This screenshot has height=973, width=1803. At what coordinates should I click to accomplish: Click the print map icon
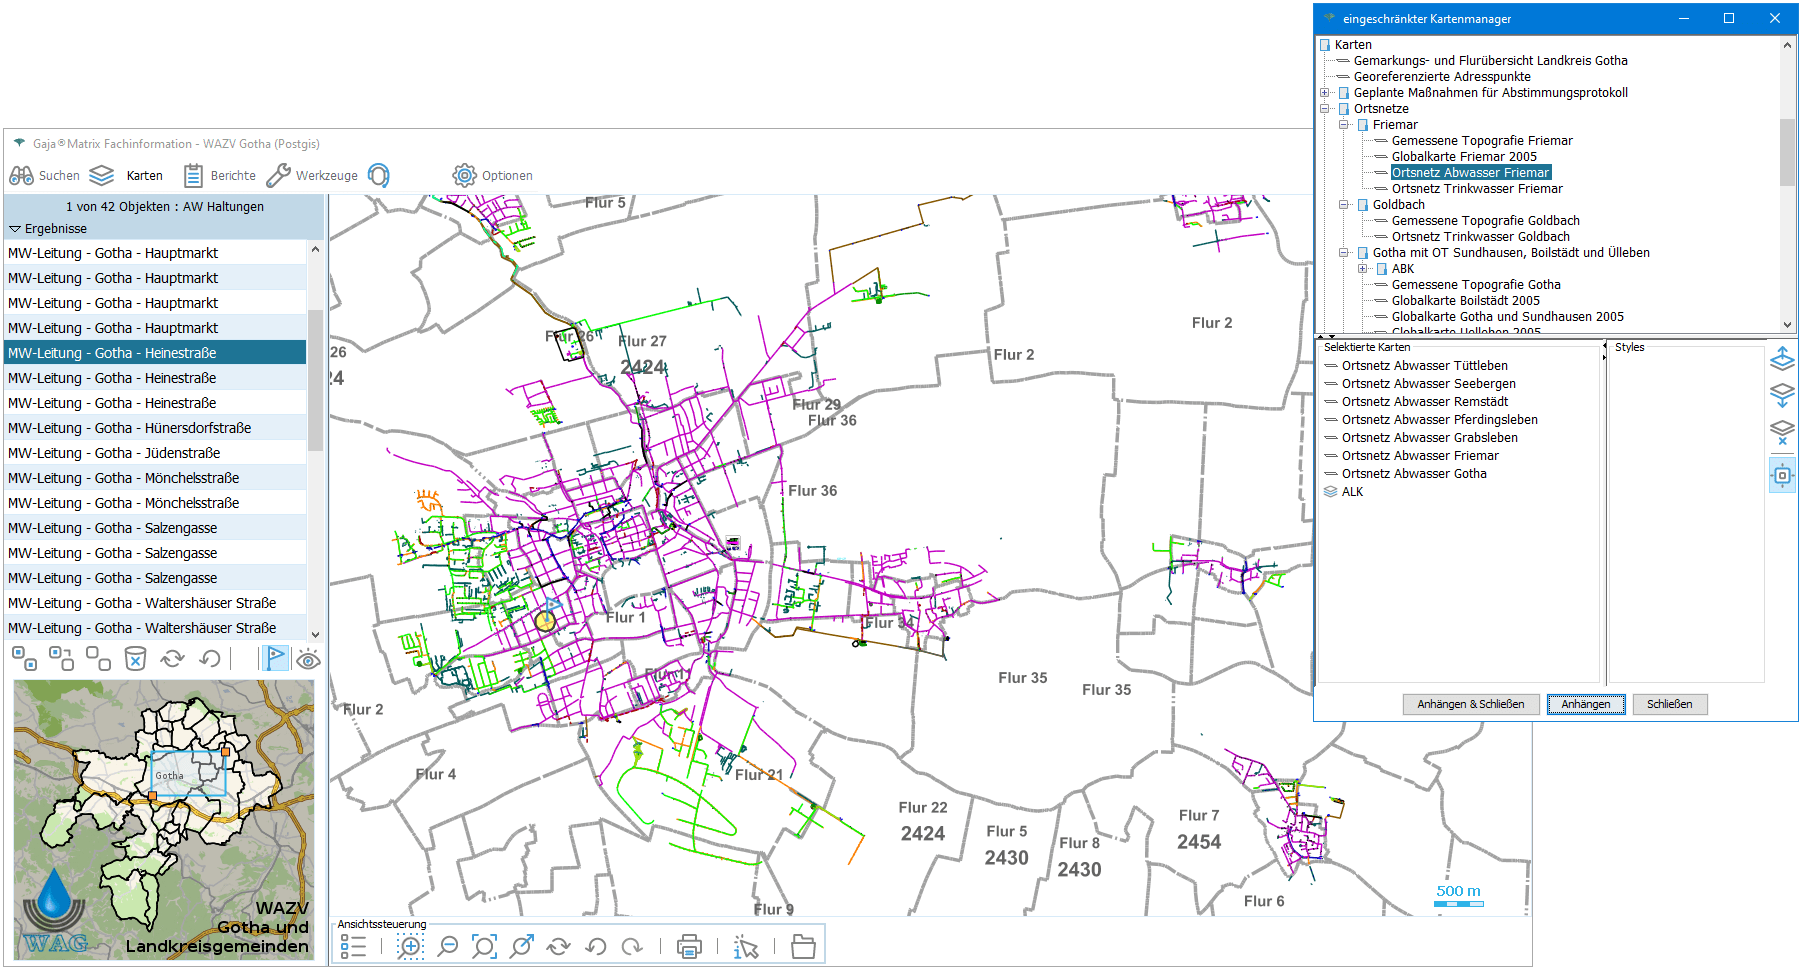coord(689,946)
